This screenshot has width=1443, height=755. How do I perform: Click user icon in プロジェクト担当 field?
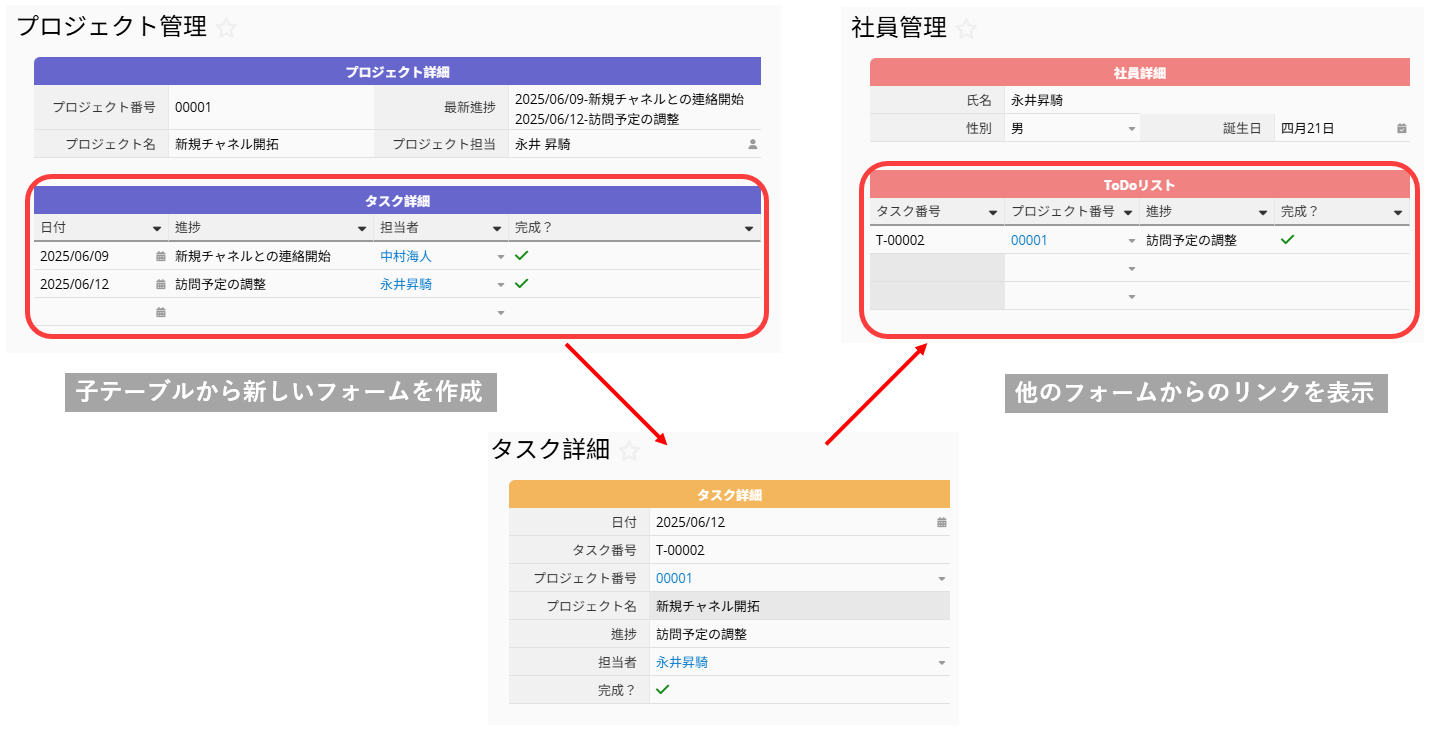point(752,144)
